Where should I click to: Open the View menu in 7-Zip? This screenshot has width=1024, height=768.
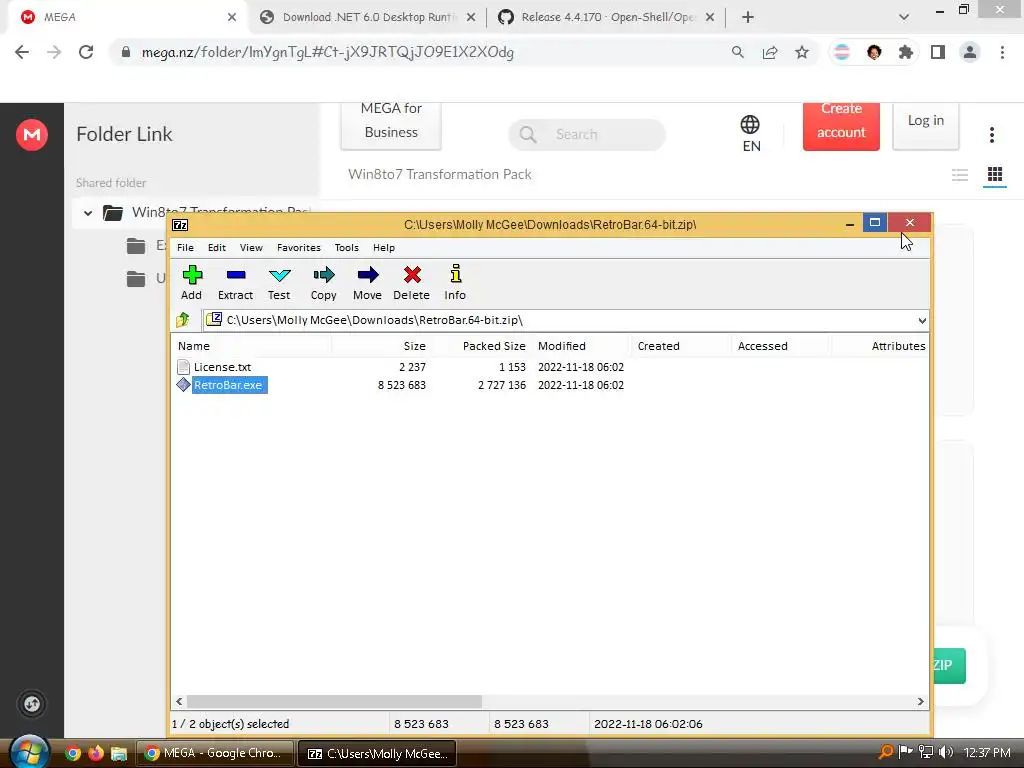(251, 248)
